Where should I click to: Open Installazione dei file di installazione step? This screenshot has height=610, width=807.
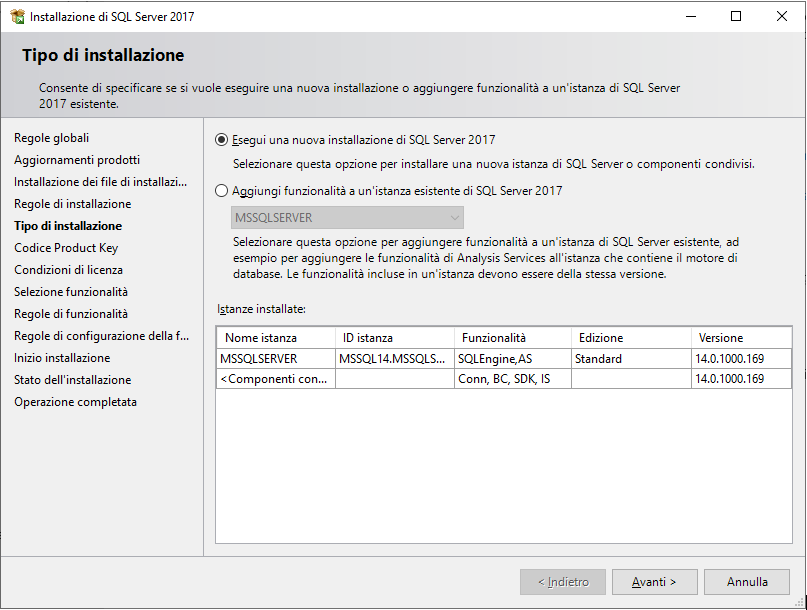click(x=100, y=182)
